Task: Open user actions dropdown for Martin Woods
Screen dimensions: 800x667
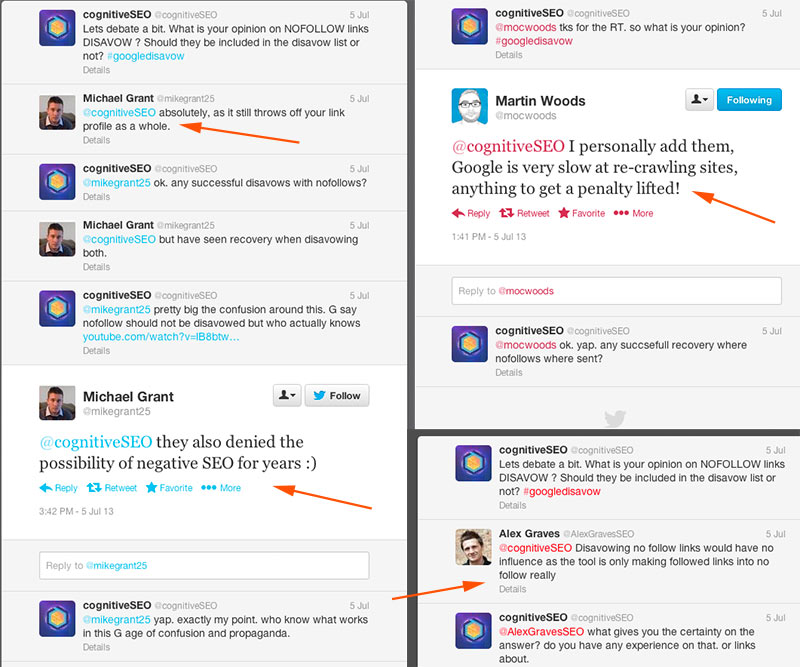Action: [699, 100]
